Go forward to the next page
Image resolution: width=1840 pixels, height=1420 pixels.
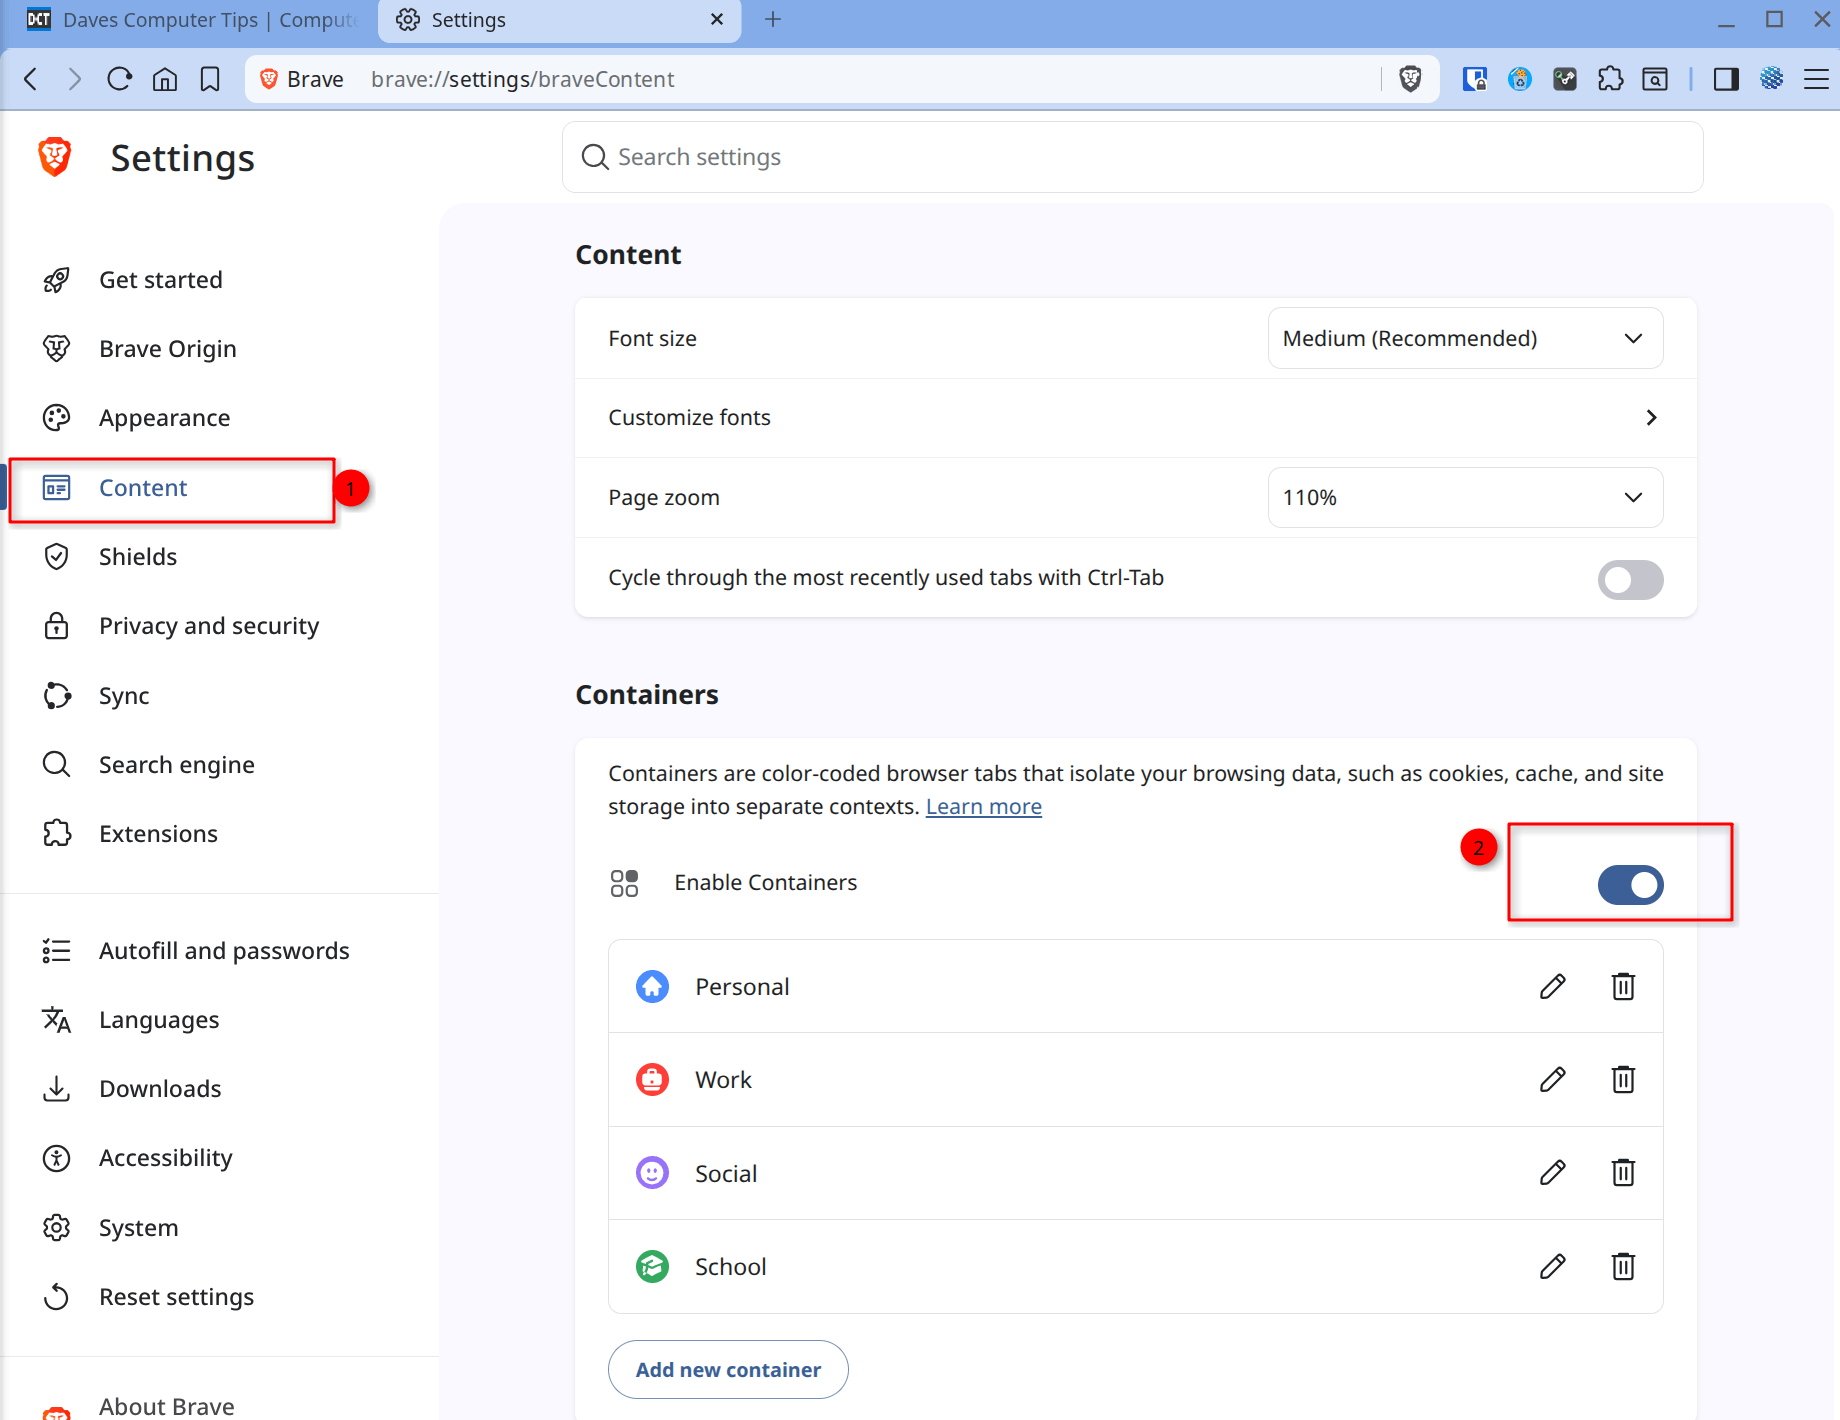pos(74,79)
